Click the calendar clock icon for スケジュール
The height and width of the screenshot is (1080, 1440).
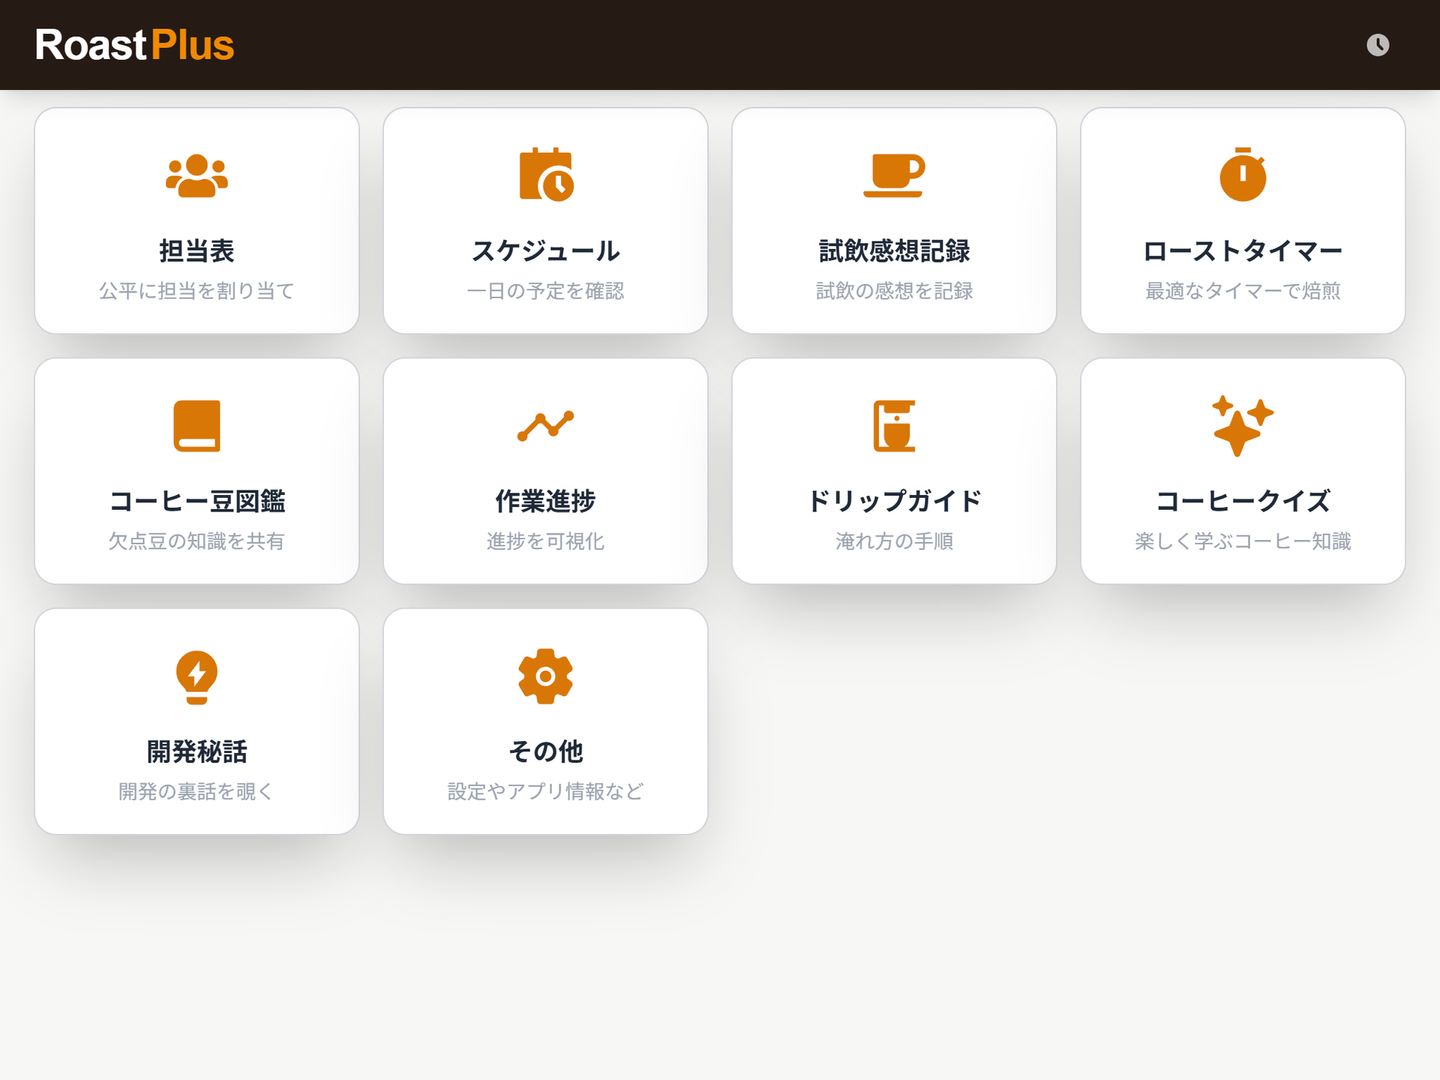pyautogui.click(x=546, y=175)
